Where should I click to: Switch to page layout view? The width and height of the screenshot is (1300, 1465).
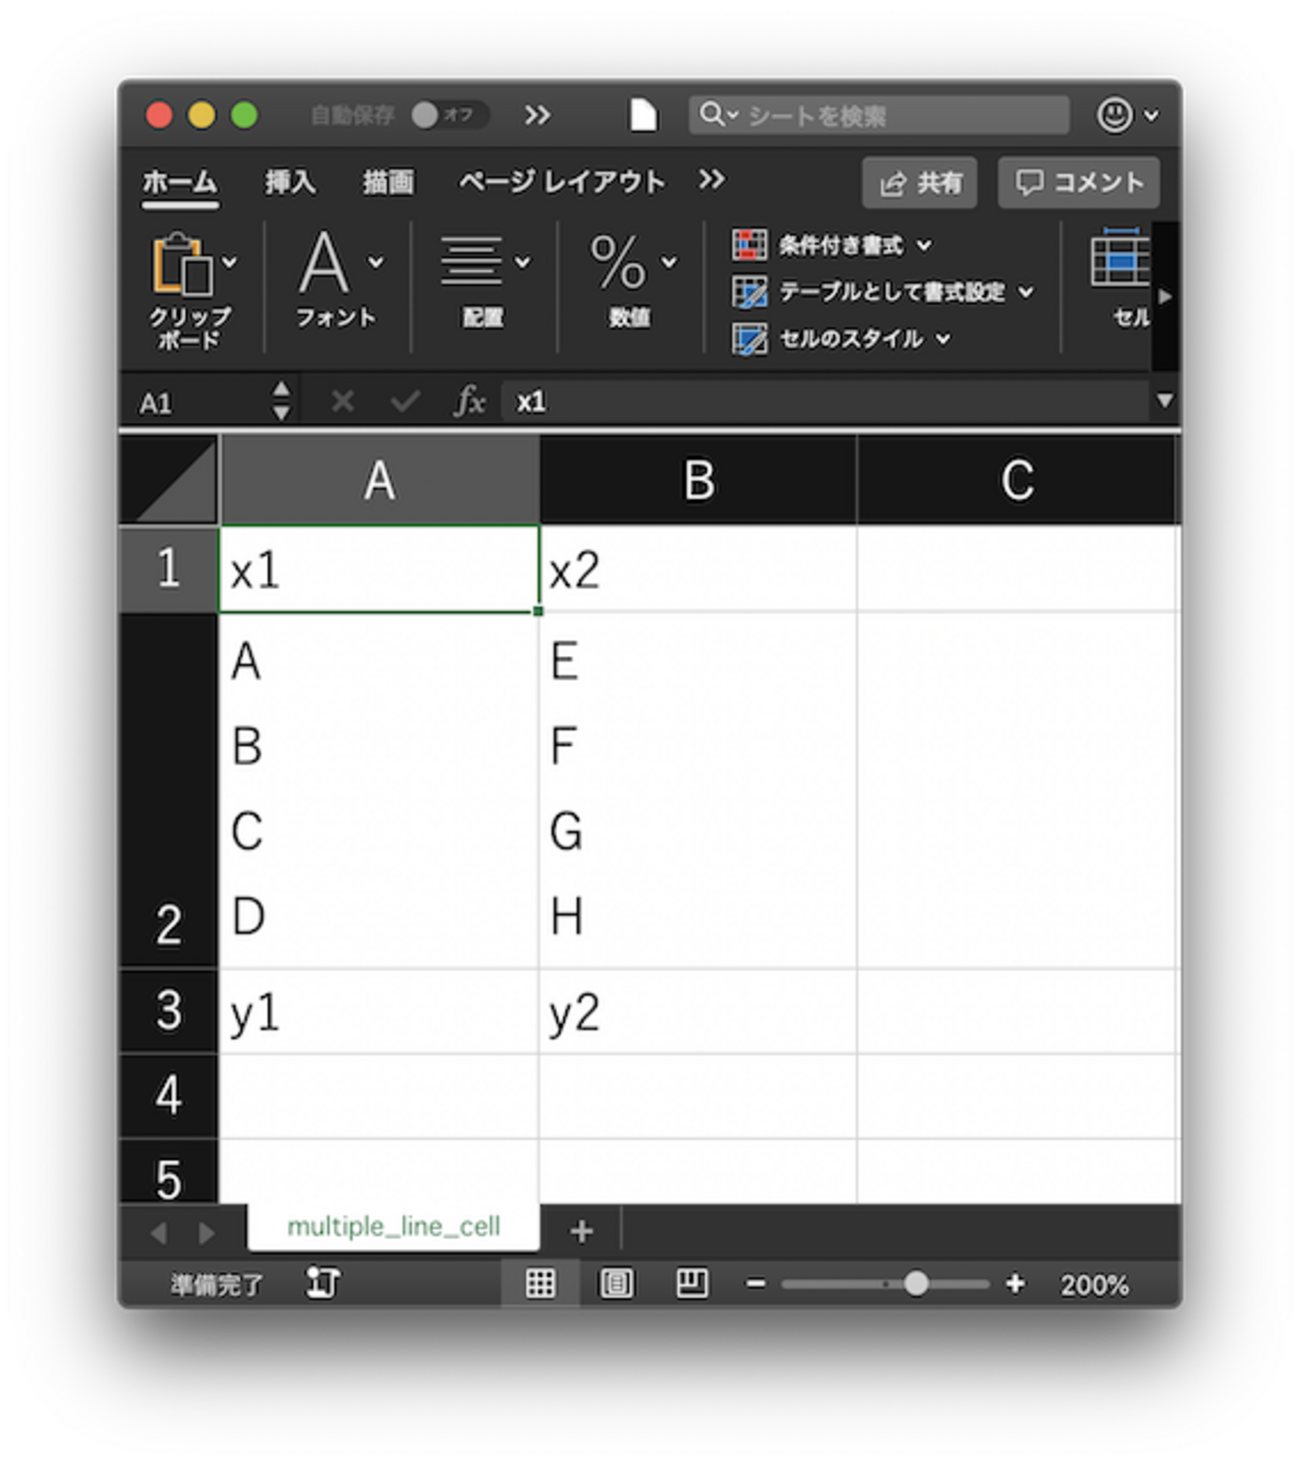tap(616, 1283)
